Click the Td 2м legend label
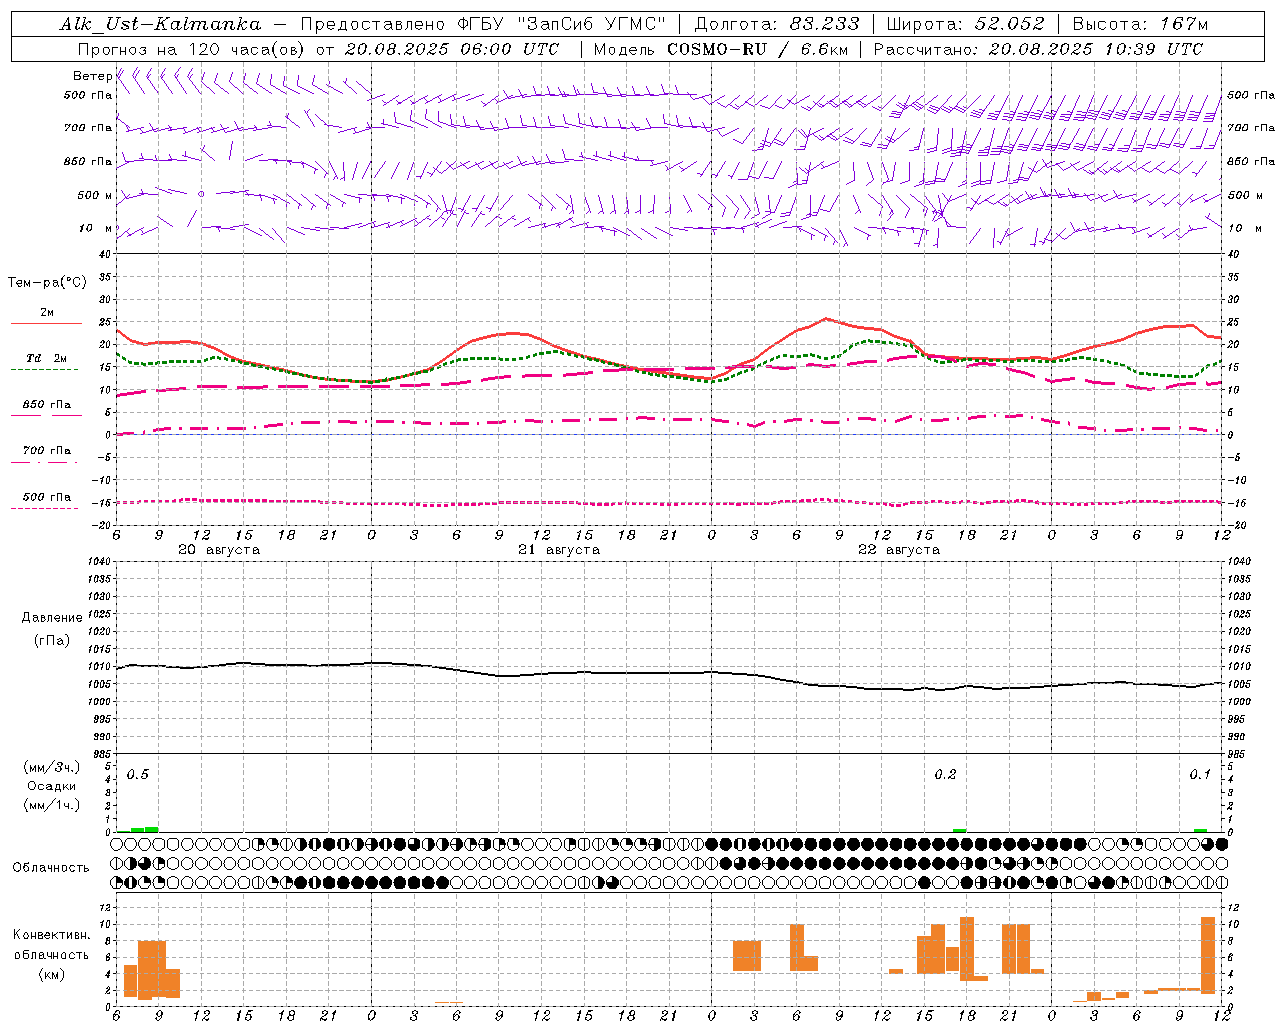This screenshot has width=1280, height=1024. [47, 358]
